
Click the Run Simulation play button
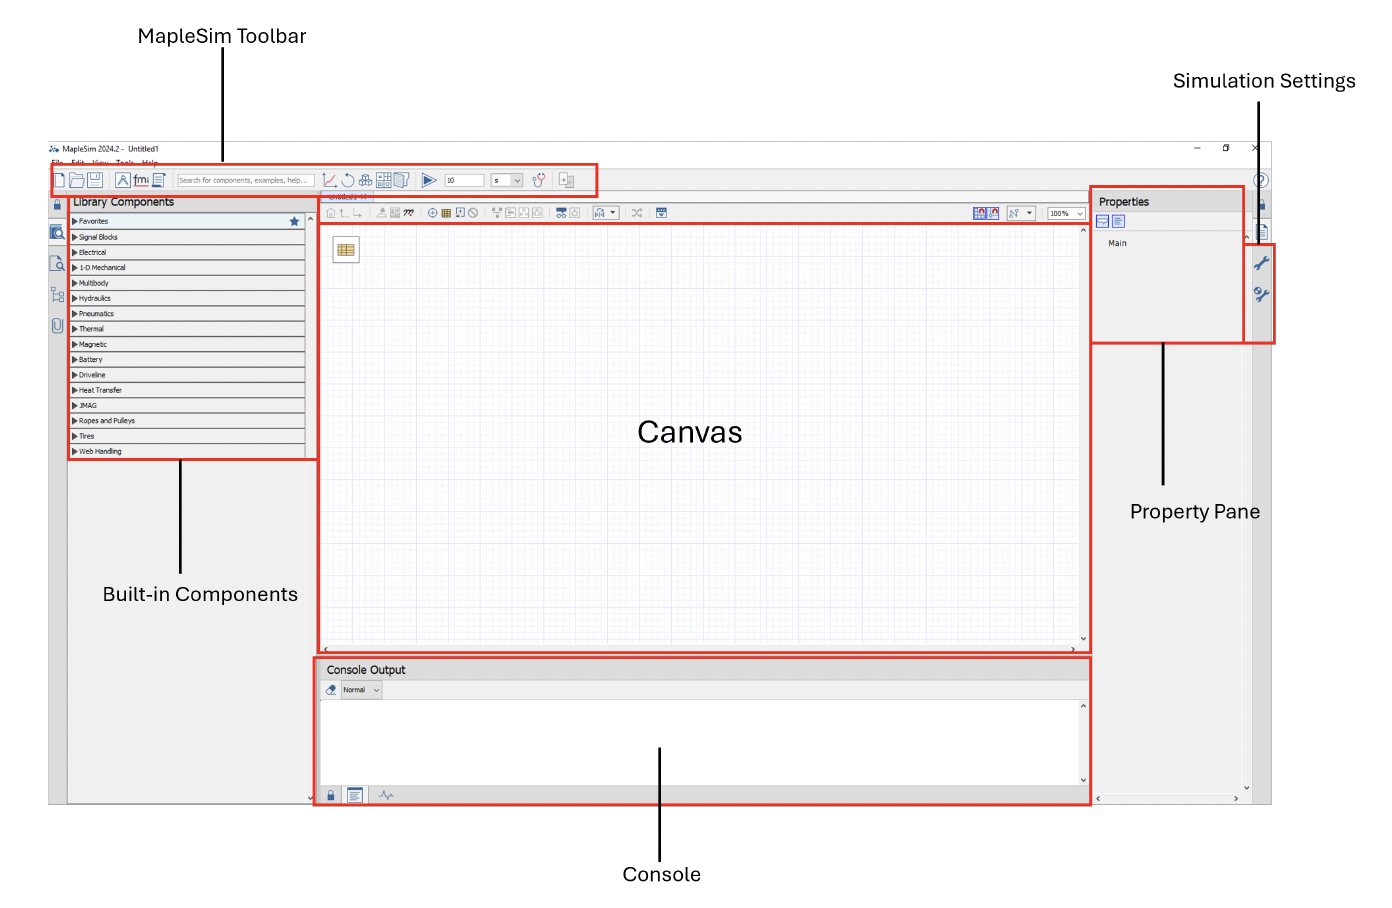tap(429, 180)
